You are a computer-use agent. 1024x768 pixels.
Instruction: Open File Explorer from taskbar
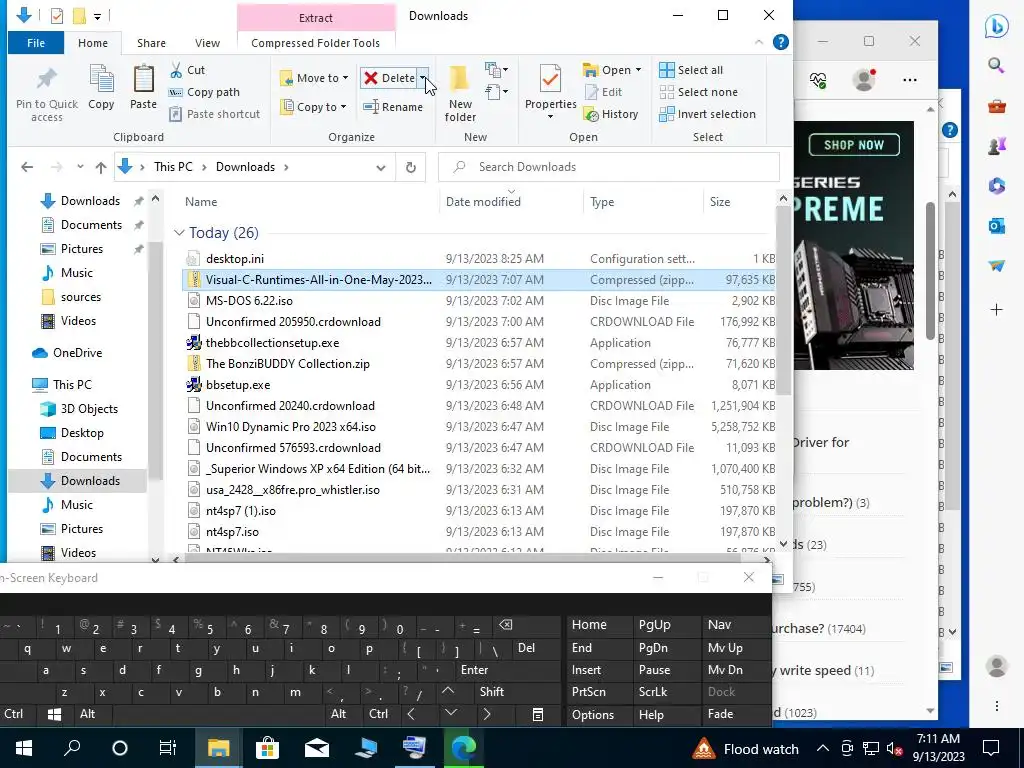click(218, 748)
